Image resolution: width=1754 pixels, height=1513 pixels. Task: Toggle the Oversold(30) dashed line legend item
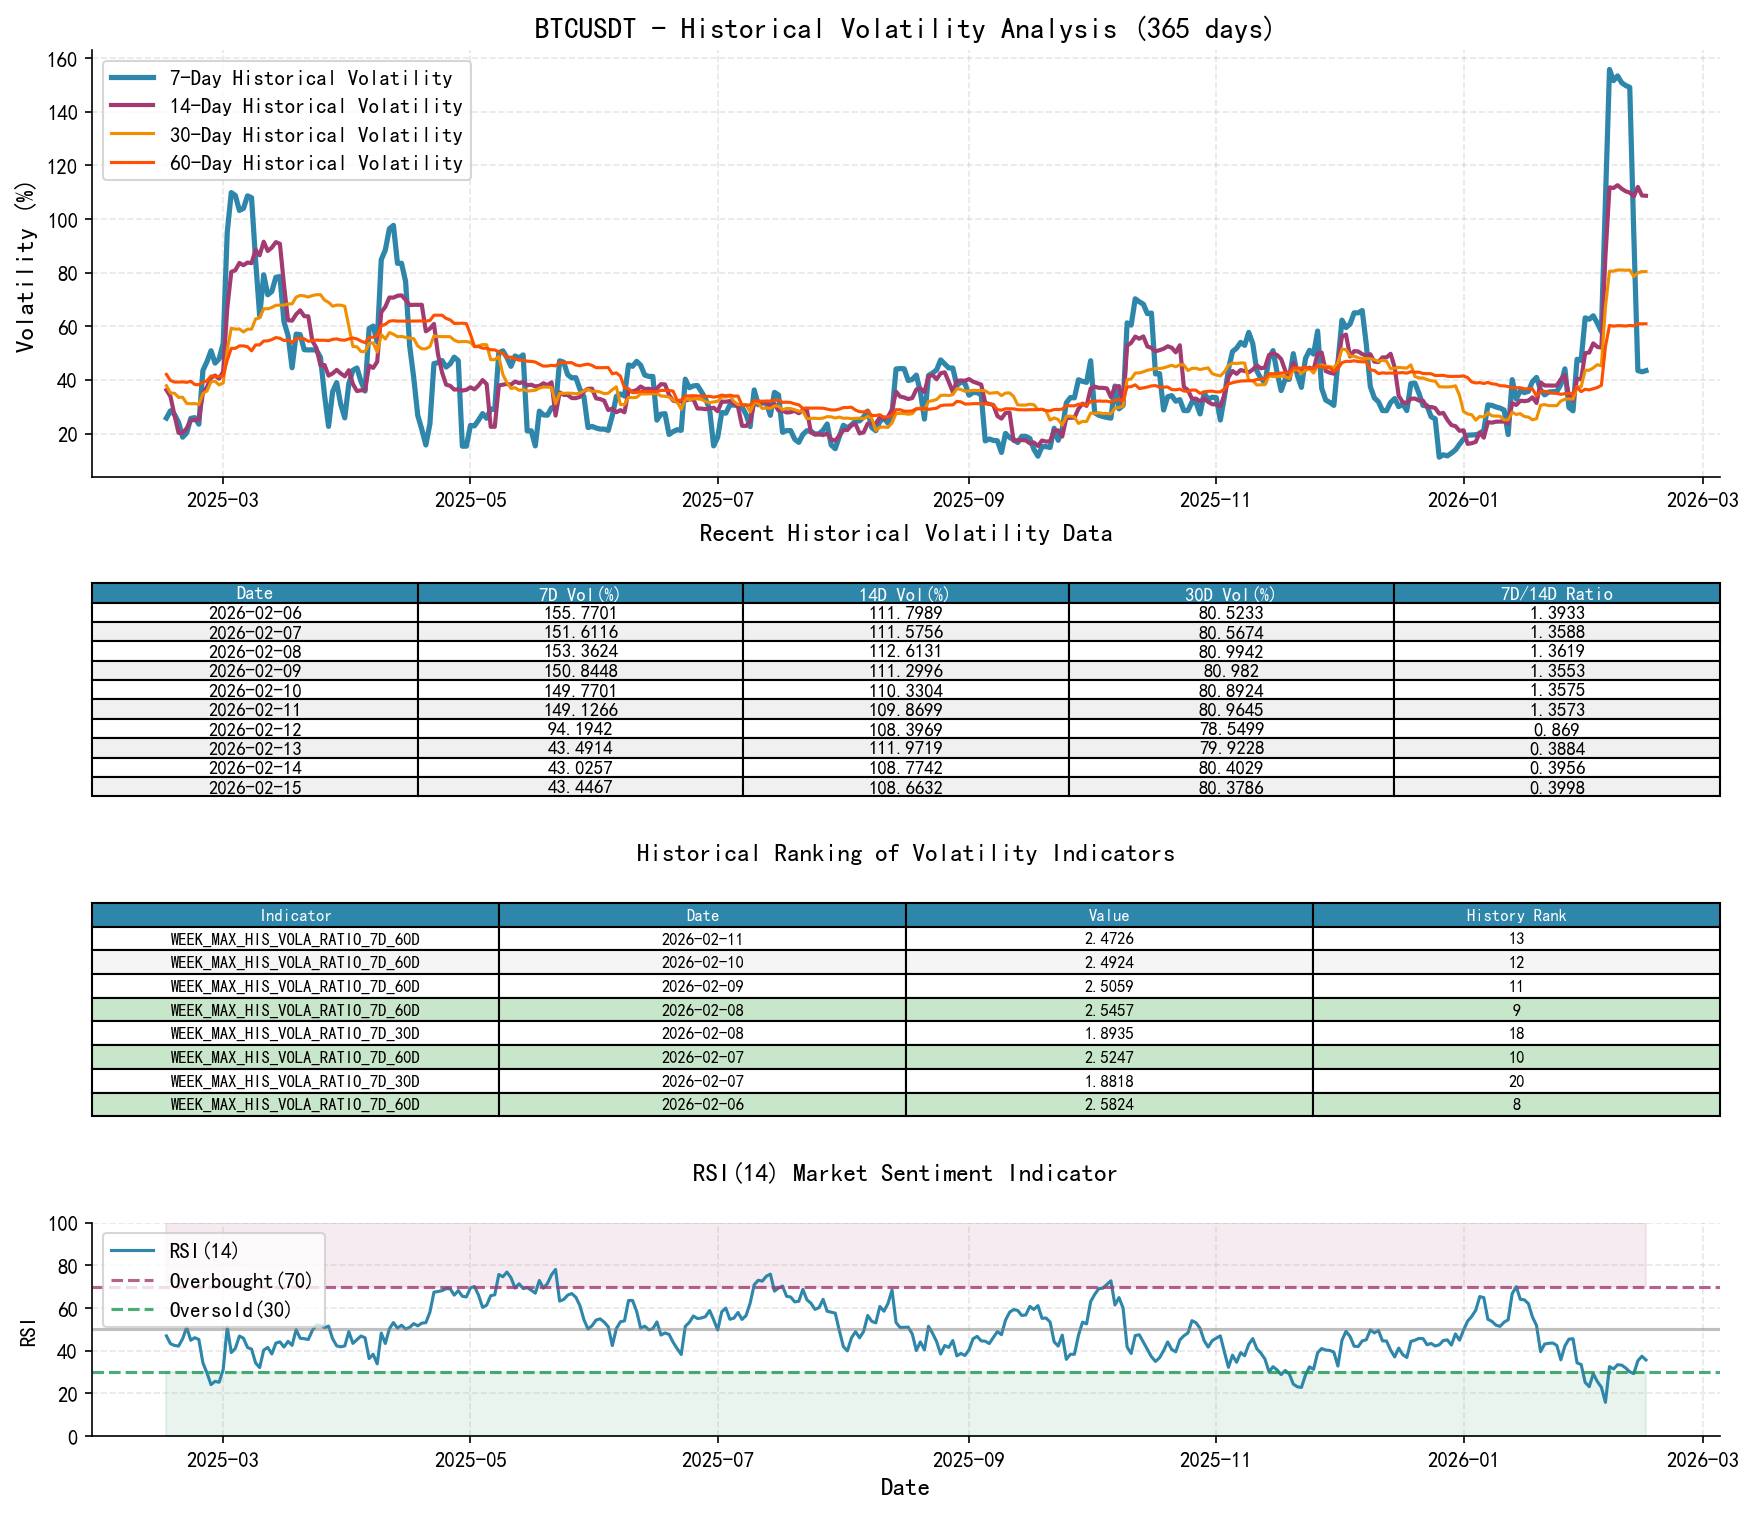(x=230, y=1309)
